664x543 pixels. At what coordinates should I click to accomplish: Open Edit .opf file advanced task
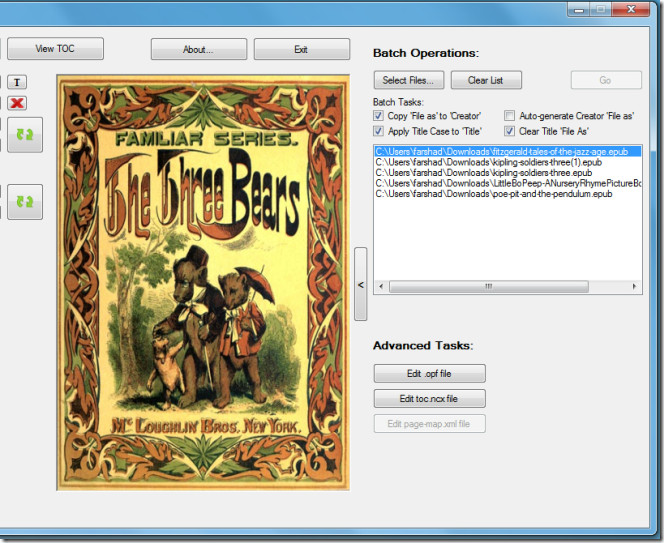429,373
